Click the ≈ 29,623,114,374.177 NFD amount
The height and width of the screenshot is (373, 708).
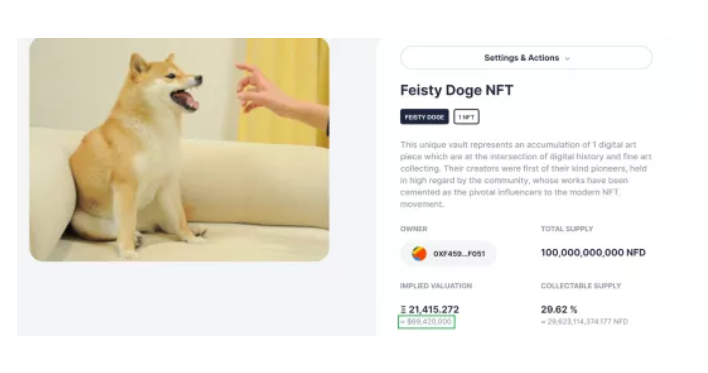point(585,322)
